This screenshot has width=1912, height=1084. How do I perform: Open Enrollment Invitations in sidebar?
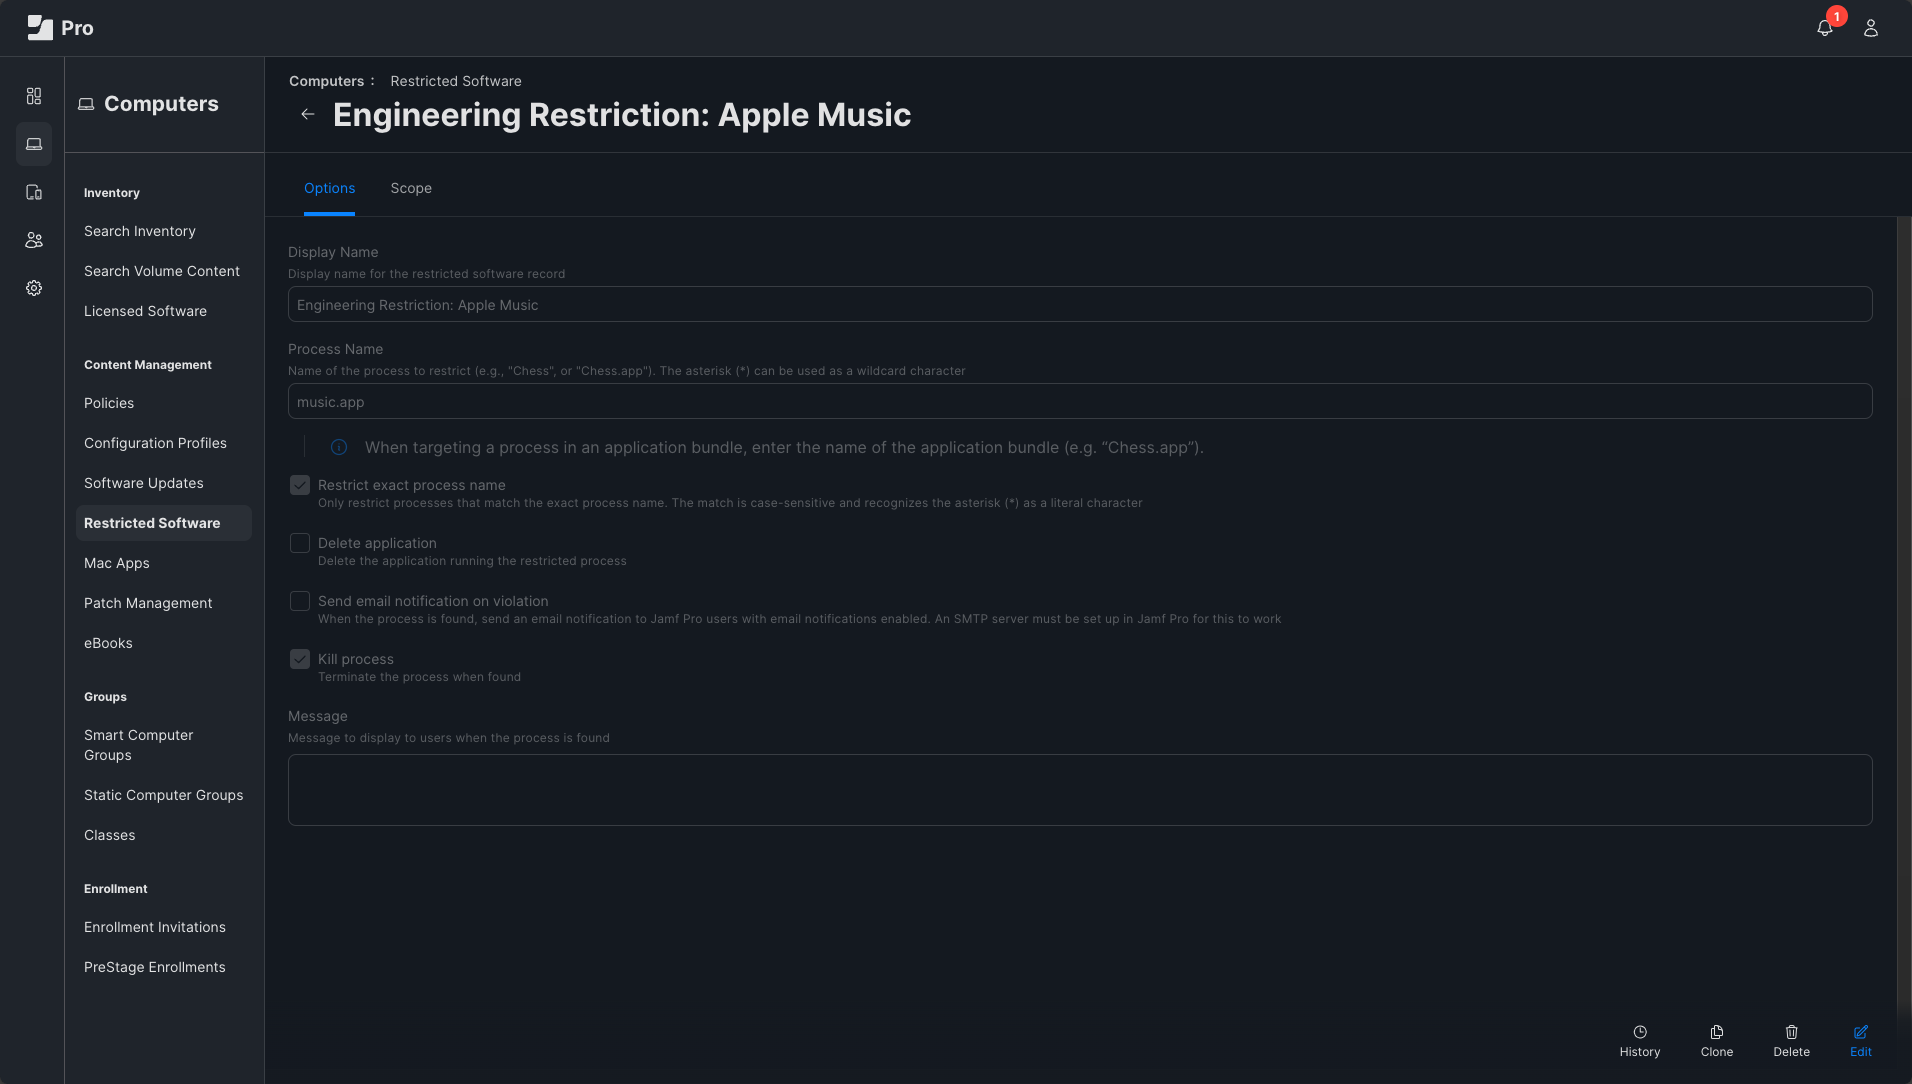[155, 927]
